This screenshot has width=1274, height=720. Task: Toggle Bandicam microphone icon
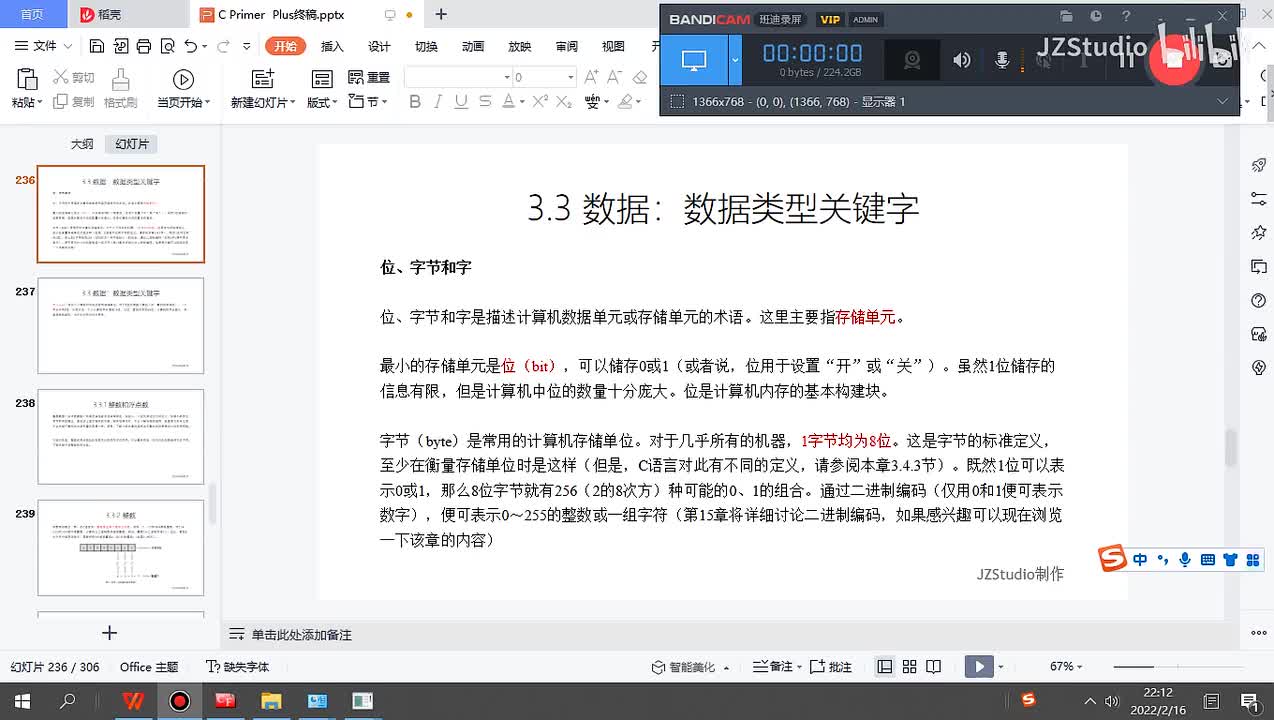[x=1002, y=60]
